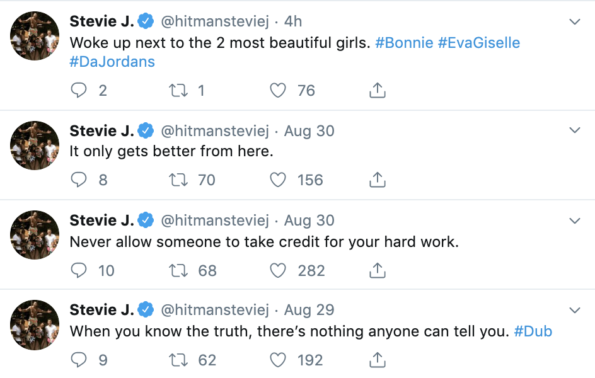The height and width of the screenshot is (378, 595).
Task: Expand options for the 'It only gets better' tweet
Action: click(x=575, y=130)
